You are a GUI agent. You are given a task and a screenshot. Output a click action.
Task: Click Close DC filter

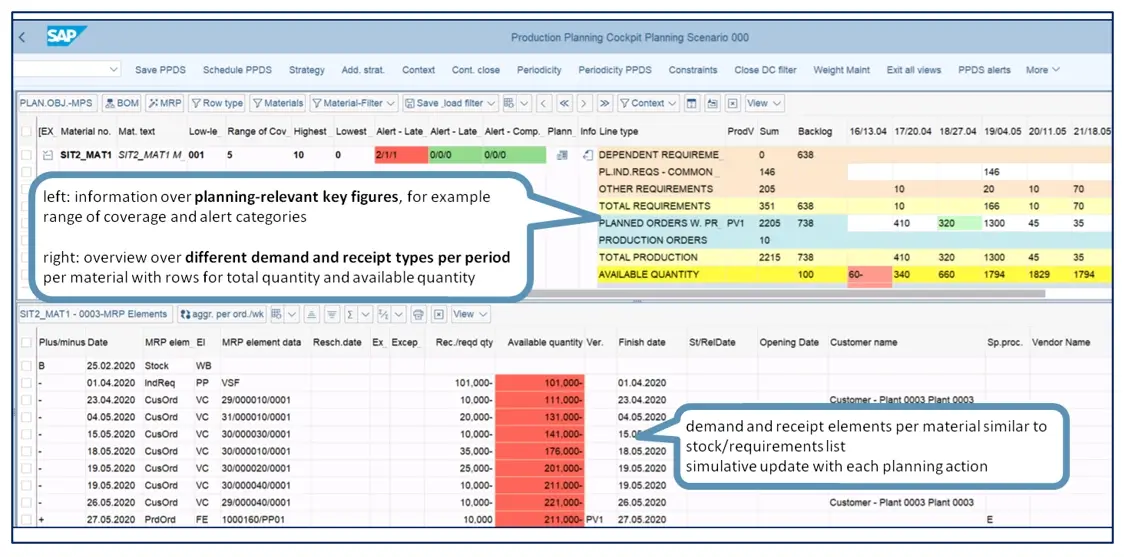coord(765,70)
